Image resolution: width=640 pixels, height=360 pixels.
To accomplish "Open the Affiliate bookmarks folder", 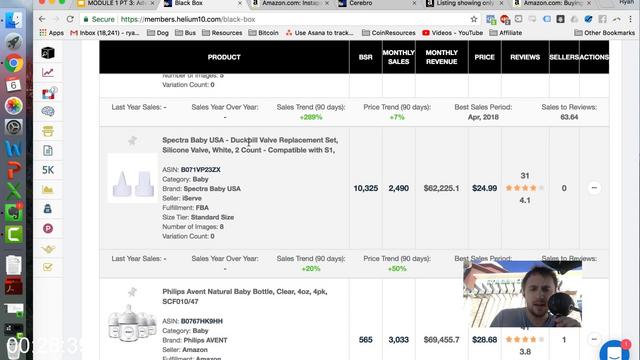I will pyautogui.click(x=506, y=33).
